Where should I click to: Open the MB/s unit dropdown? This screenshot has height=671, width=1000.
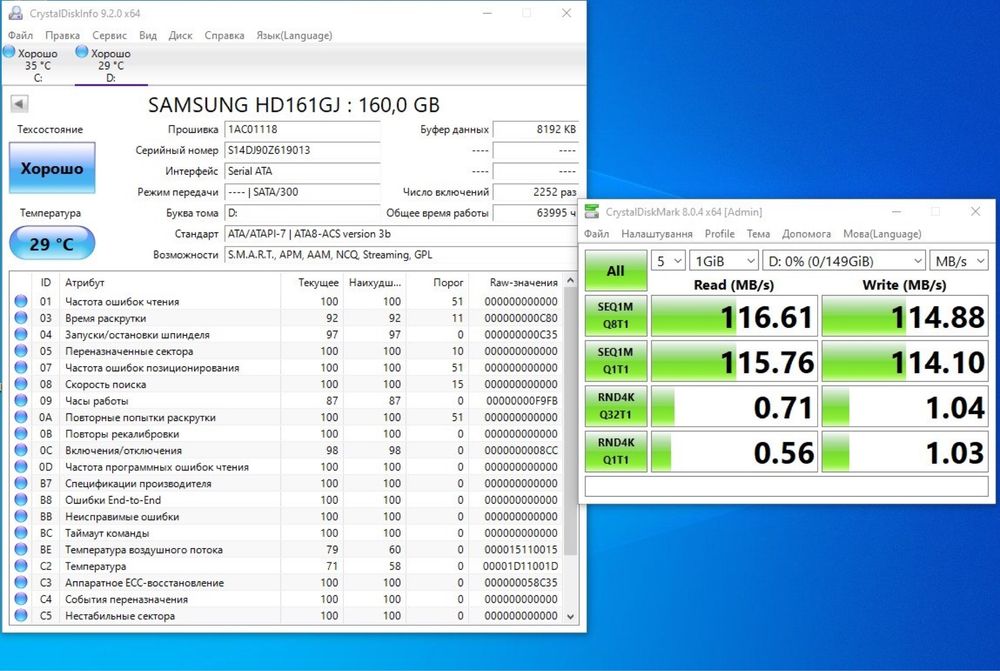click(959, 261)
